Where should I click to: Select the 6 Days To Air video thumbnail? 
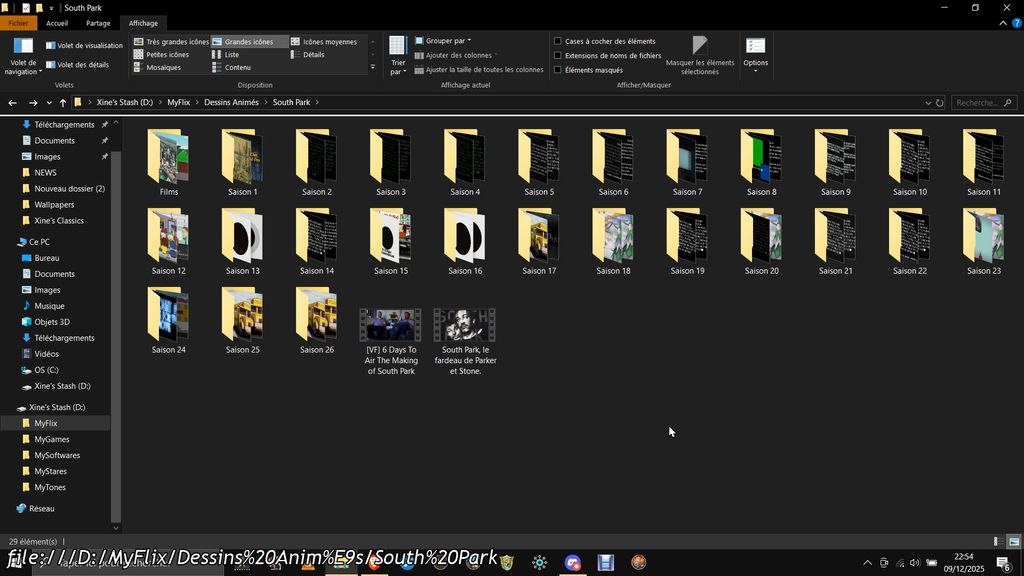(390, 326)
